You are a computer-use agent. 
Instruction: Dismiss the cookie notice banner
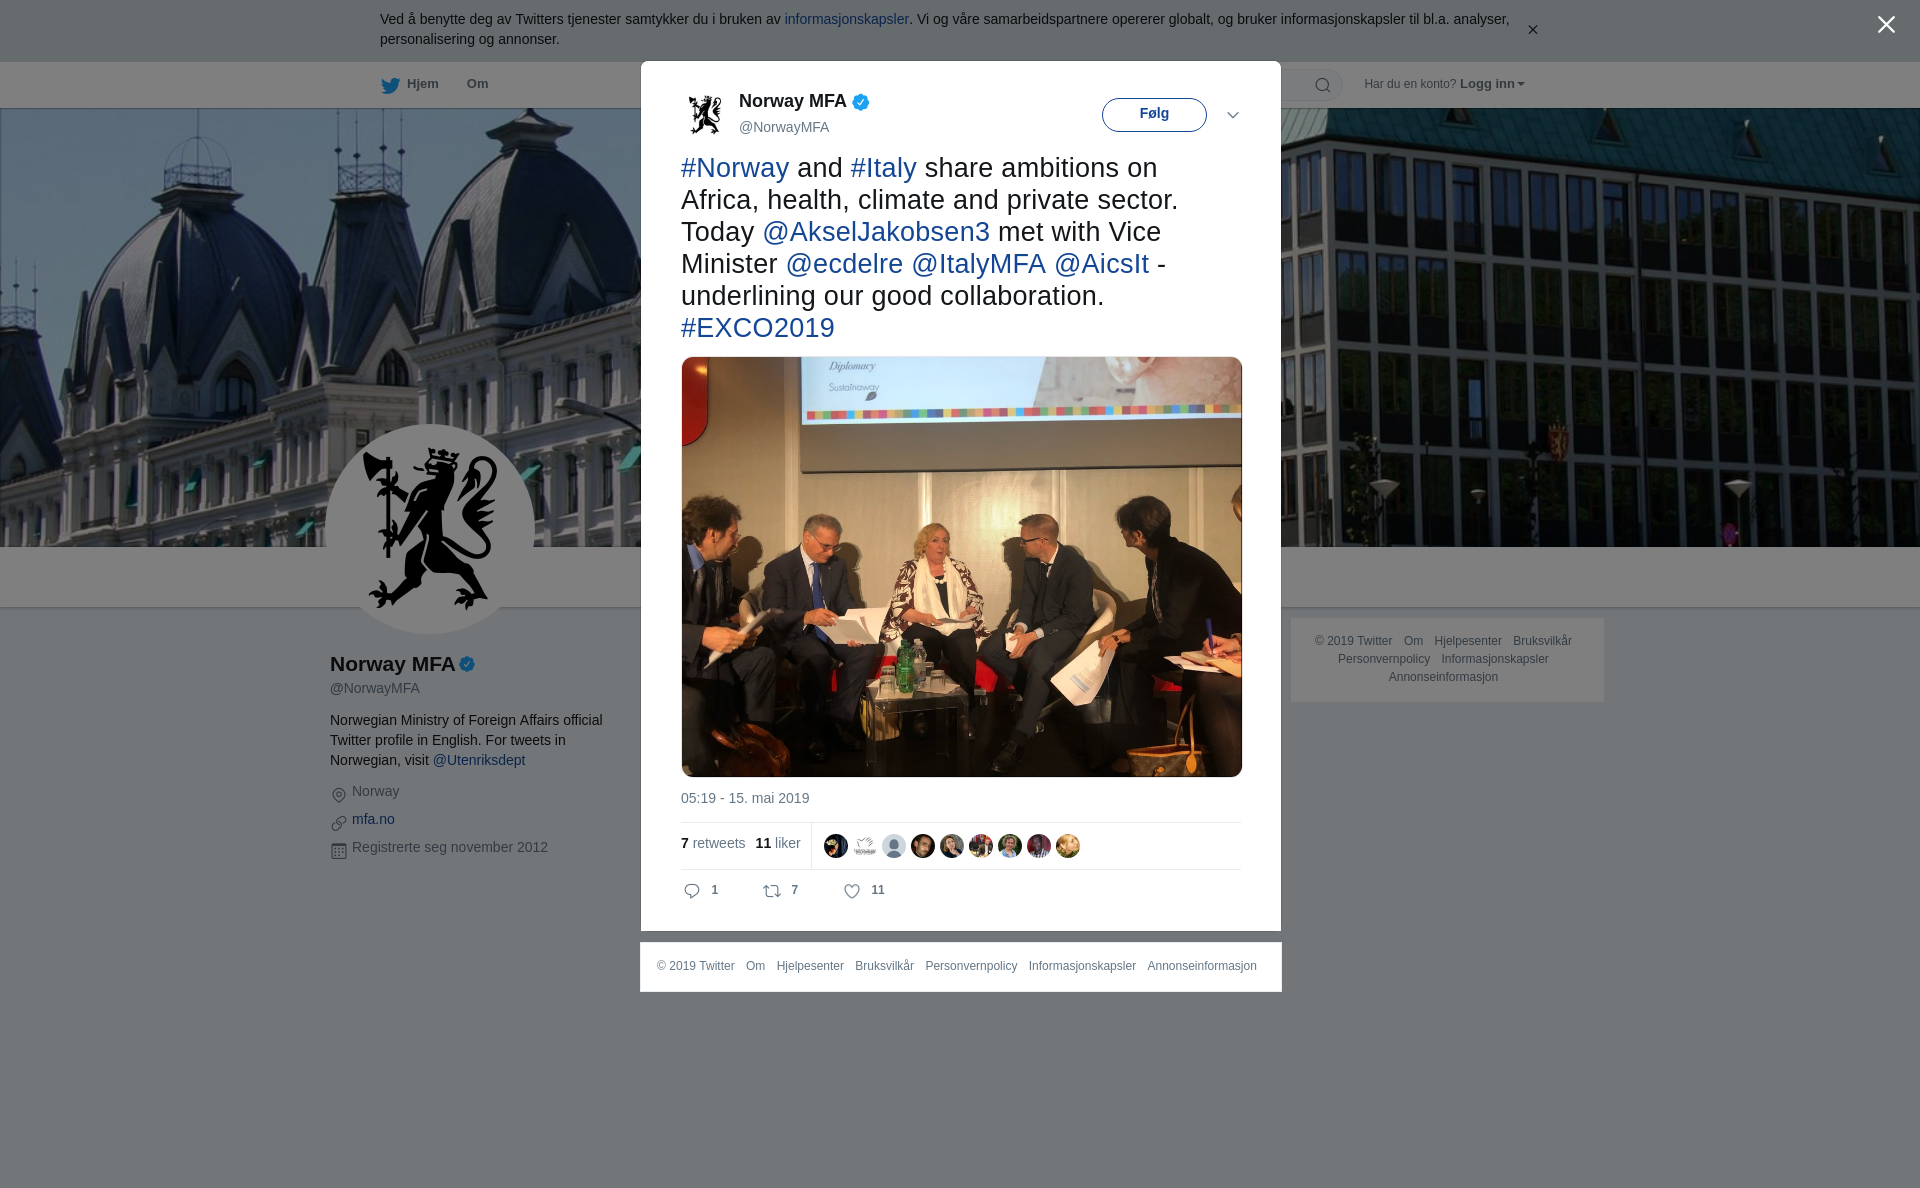[1532, 30]
